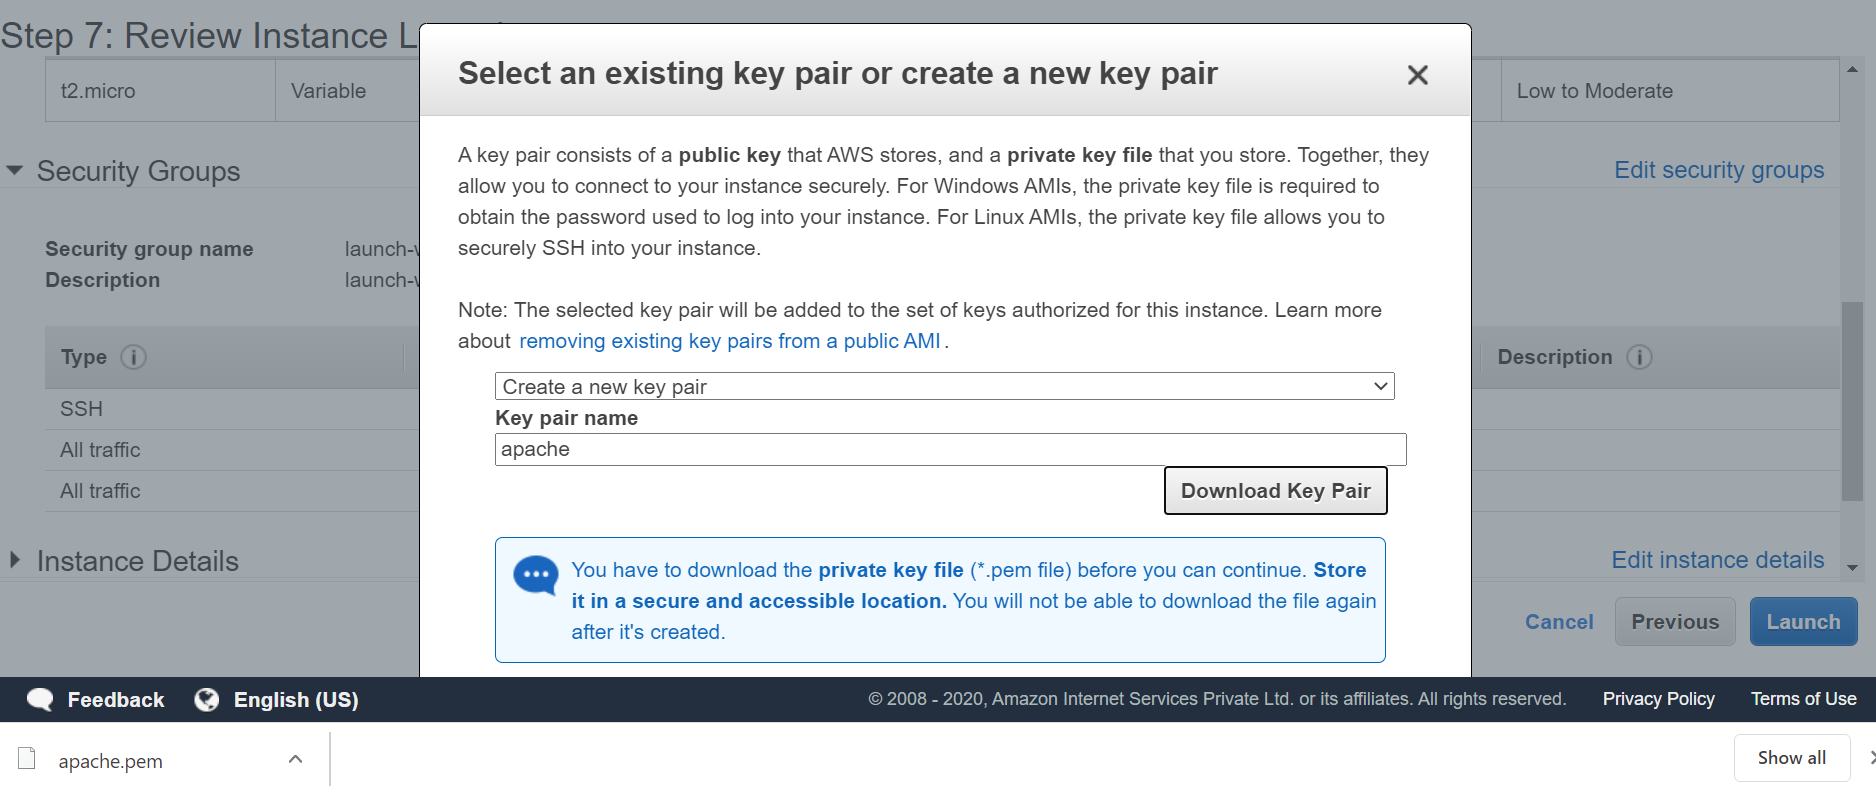Click the info icon beside Description column

pos(1639,357)
